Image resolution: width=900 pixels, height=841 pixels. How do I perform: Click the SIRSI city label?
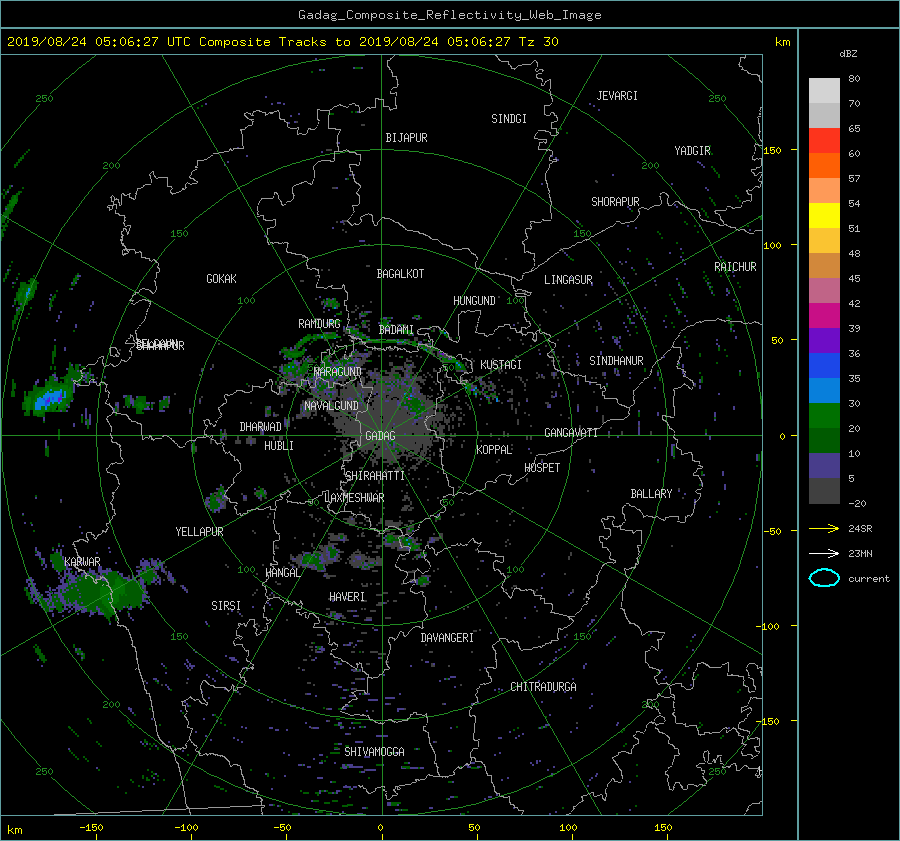(x=226, y=606)
